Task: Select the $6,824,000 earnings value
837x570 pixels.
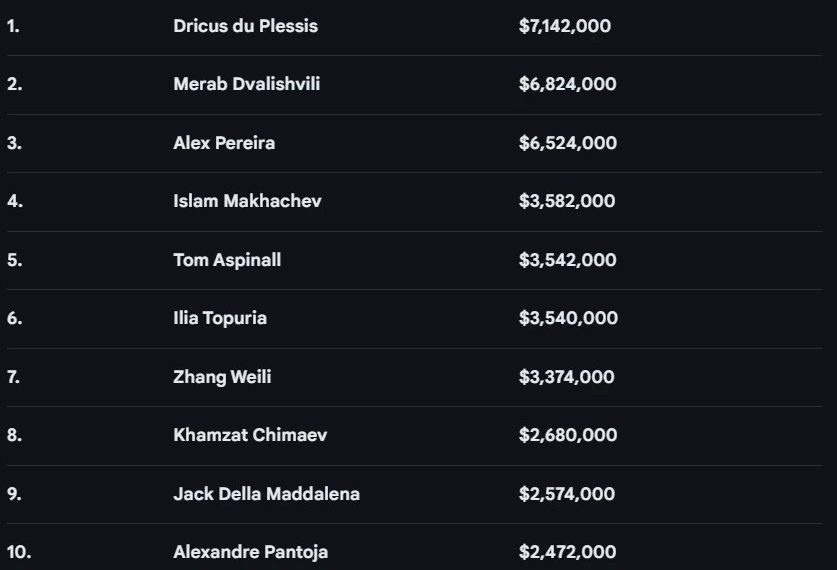Action: click(567, 84)
